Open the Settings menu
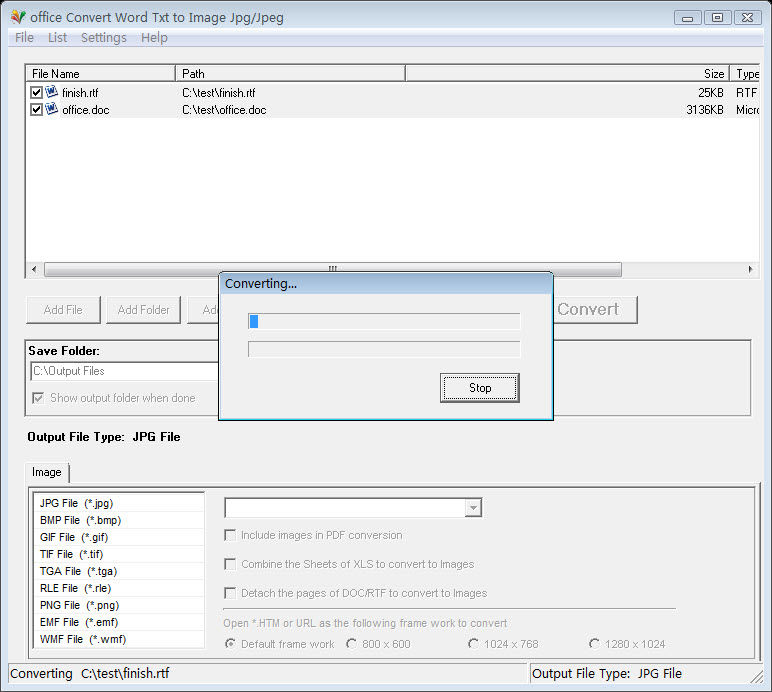The height and width of the screenshot is (692, 772). pyautogui.click(x=104, y=37)
